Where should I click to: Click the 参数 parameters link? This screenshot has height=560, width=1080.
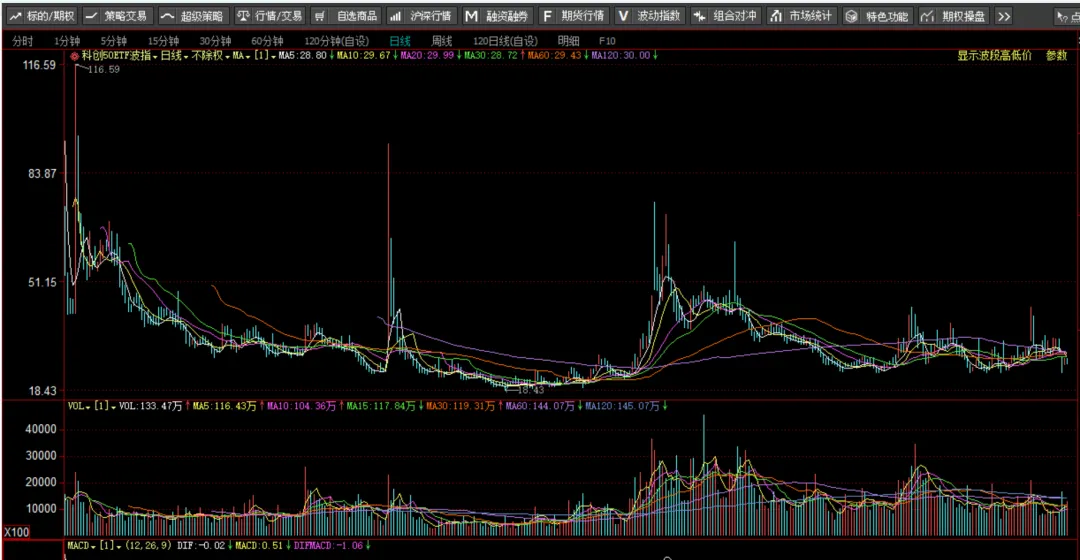pyautogui.click(x=1056, y=56)
